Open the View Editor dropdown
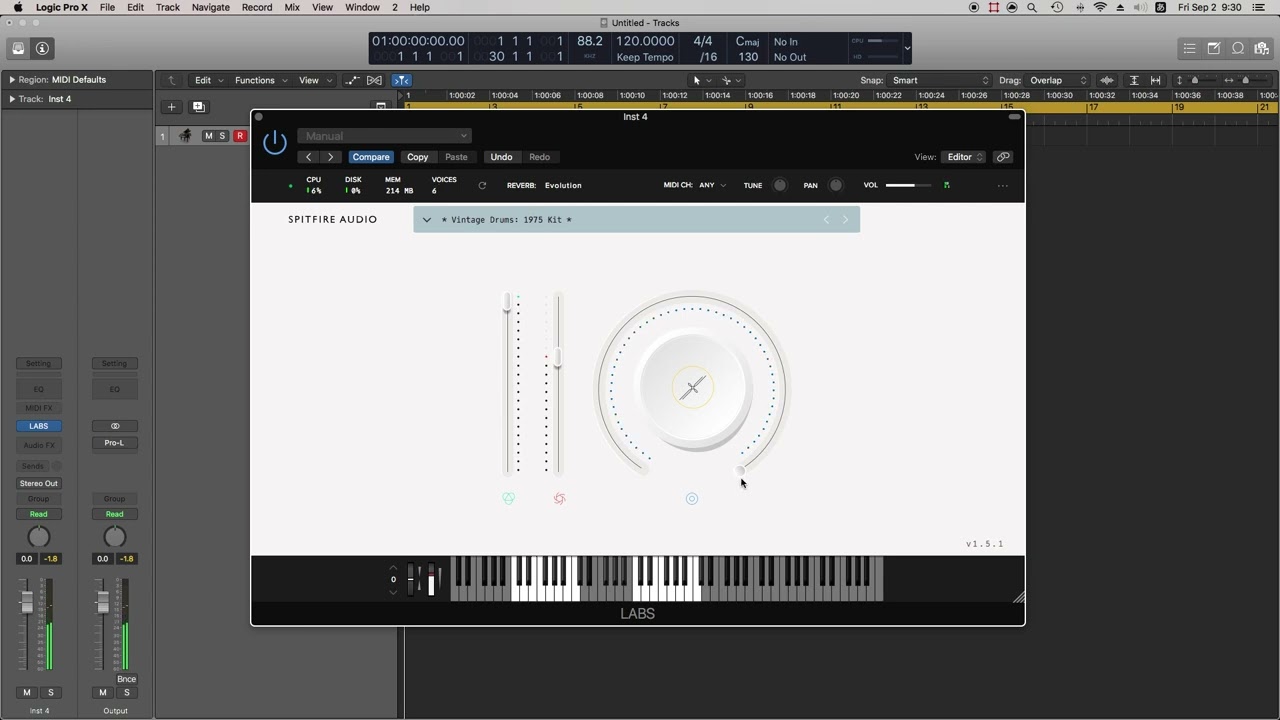The width and height of the screenshot is (1280, 720). [x=965, y=157]
